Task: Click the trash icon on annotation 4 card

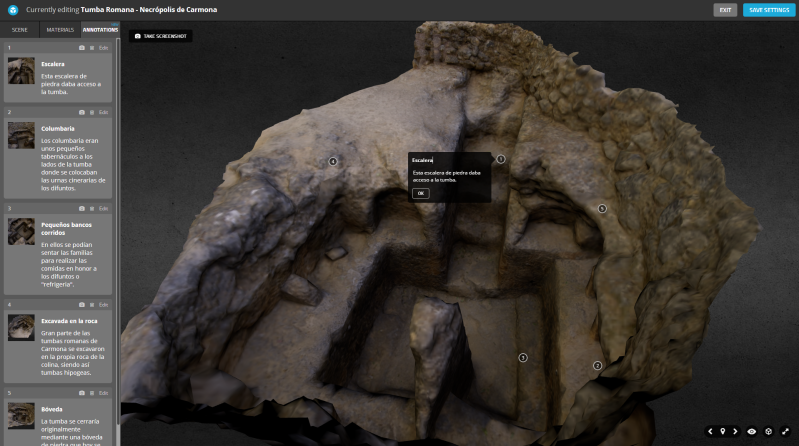Action: pos(91,304)
